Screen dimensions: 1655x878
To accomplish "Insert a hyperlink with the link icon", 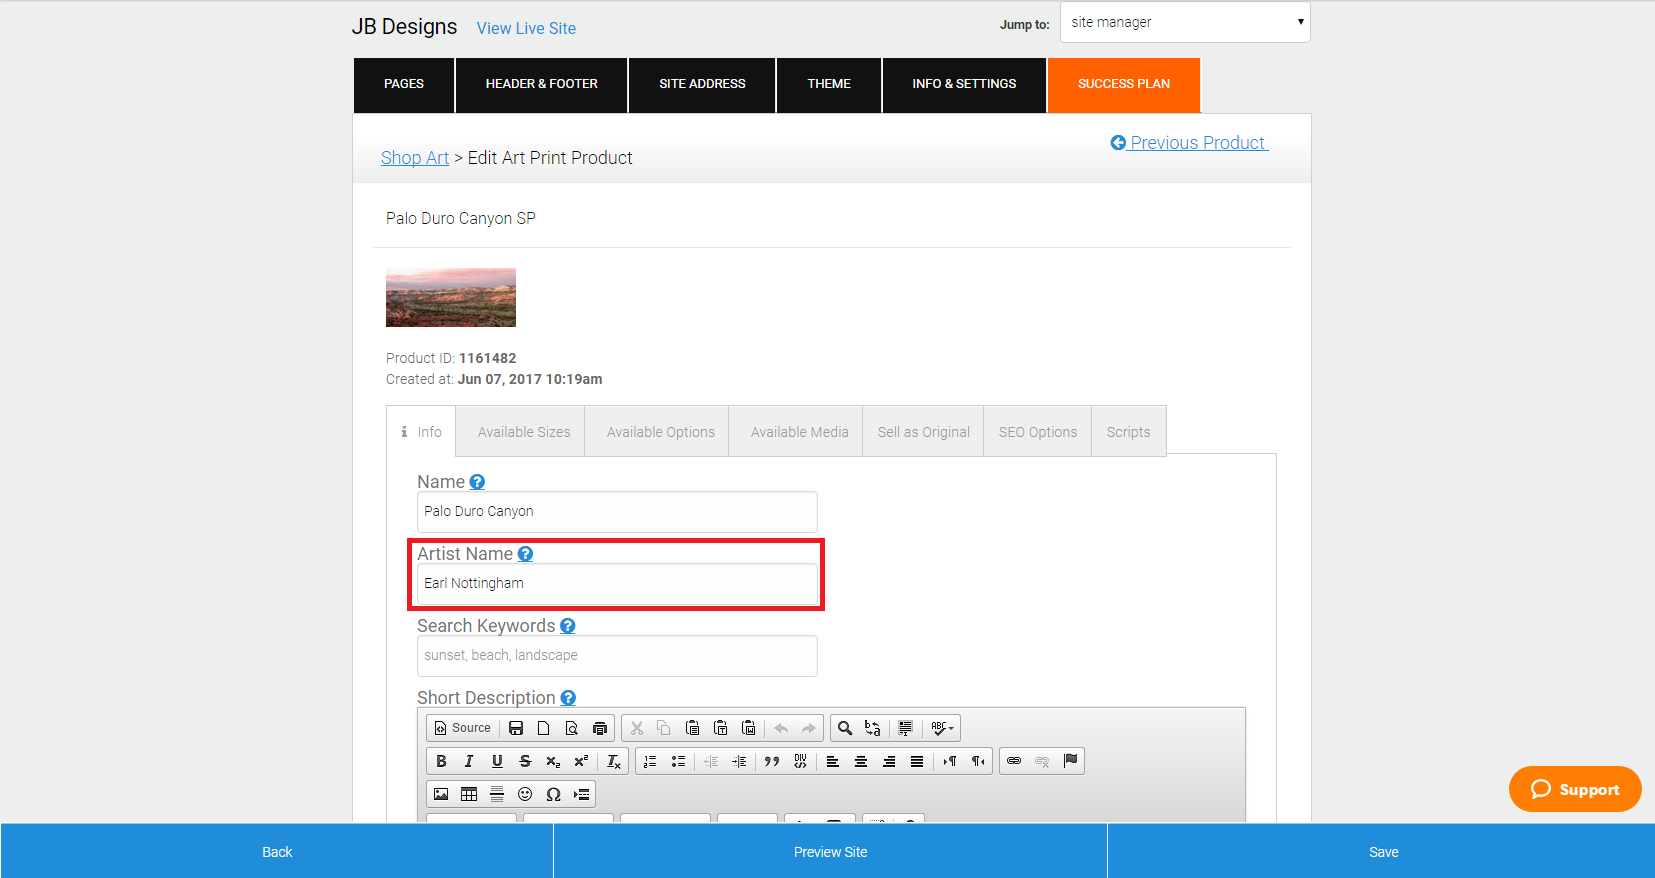I will click(1014, 761).
